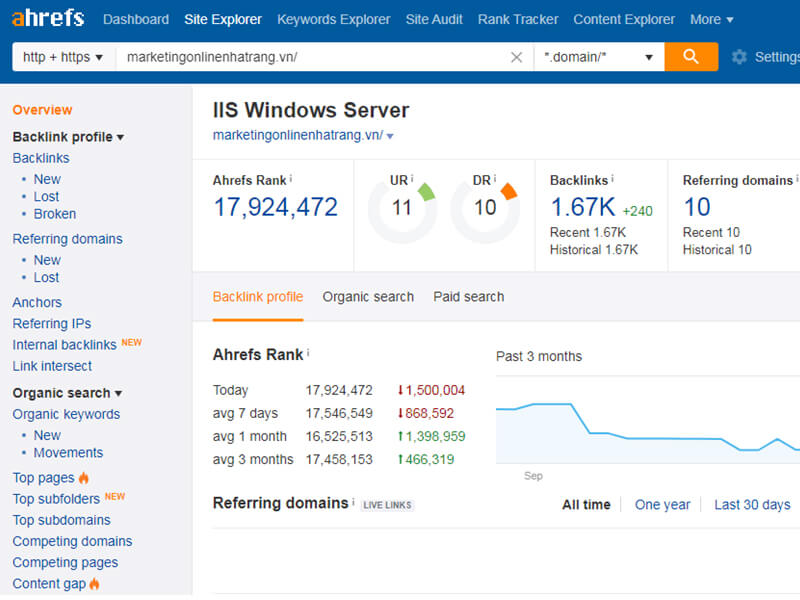800x600 pixels.
Task: Open the Link intersect link
Action: click(52, 366)
